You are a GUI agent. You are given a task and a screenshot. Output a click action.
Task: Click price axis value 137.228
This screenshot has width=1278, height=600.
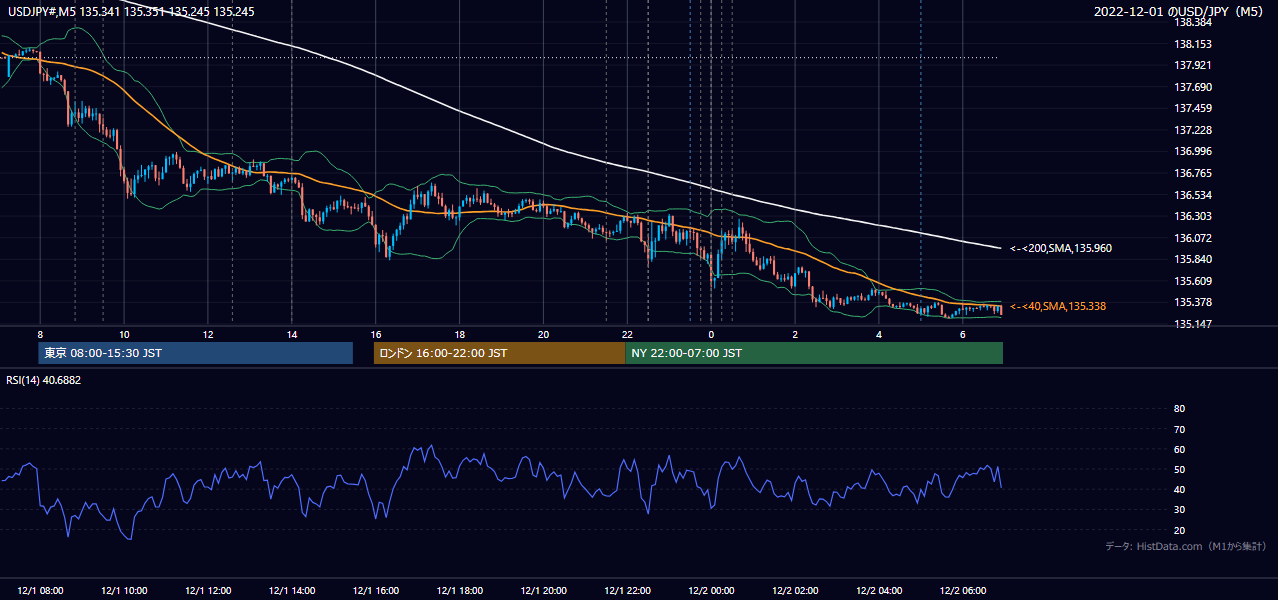click(x=1193, y=130)
